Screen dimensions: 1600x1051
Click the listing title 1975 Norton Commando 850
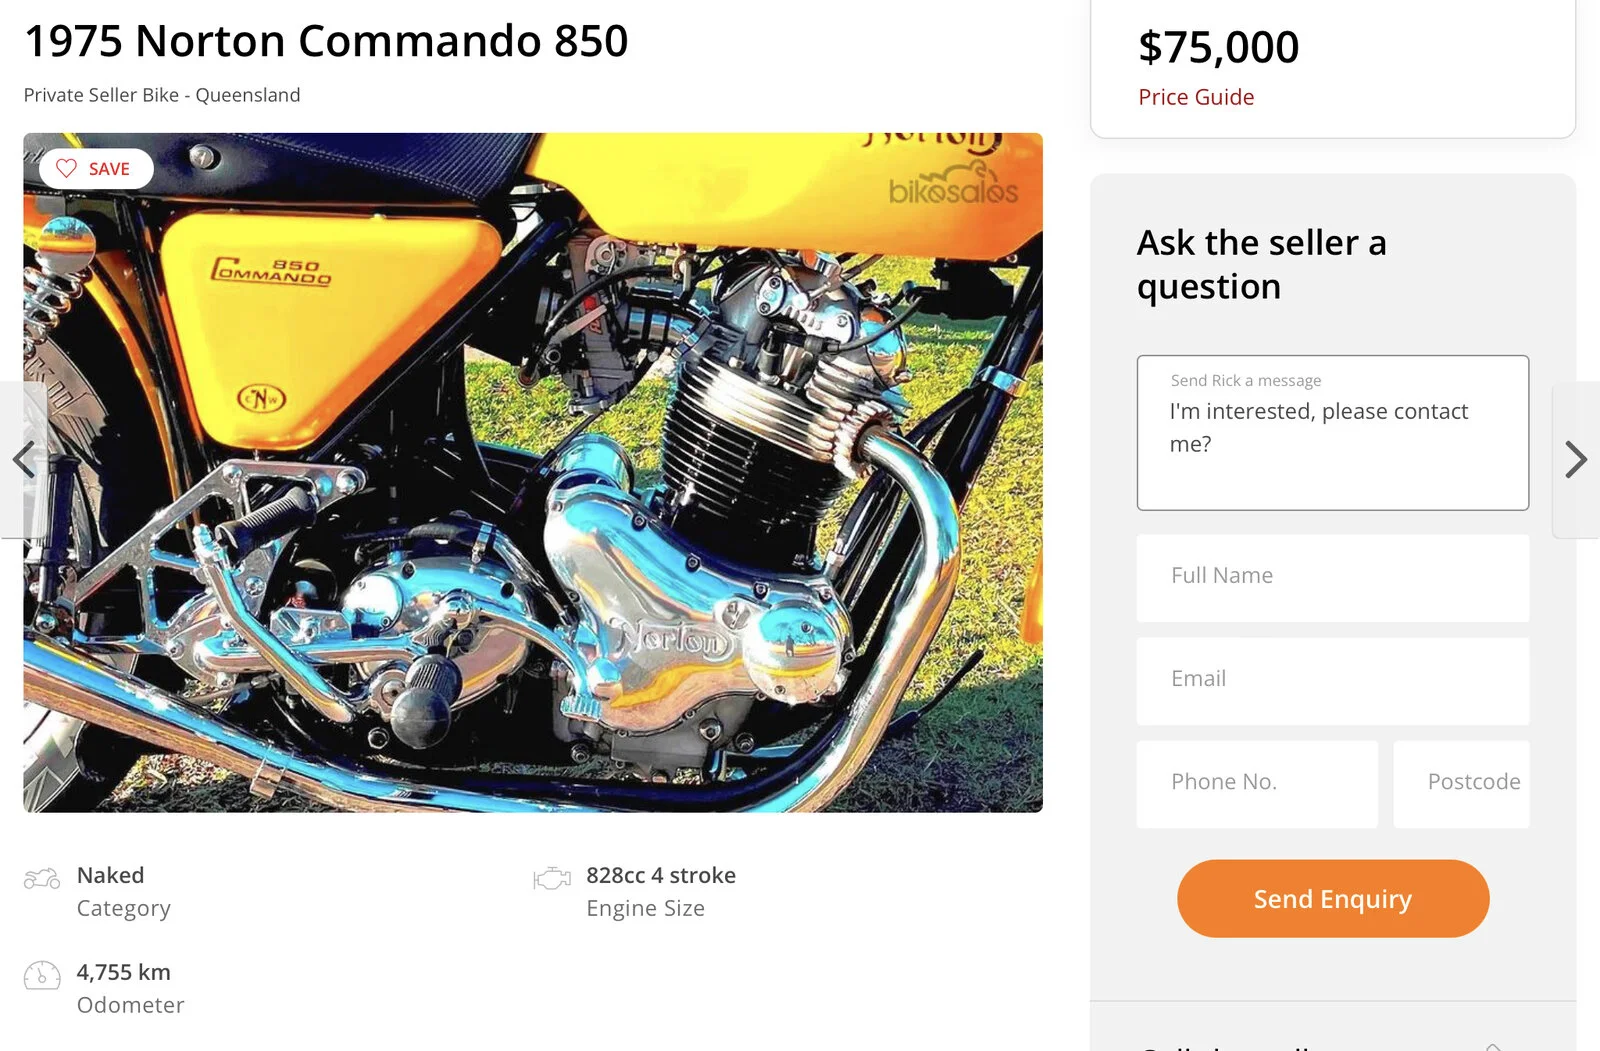coord(325,42)
